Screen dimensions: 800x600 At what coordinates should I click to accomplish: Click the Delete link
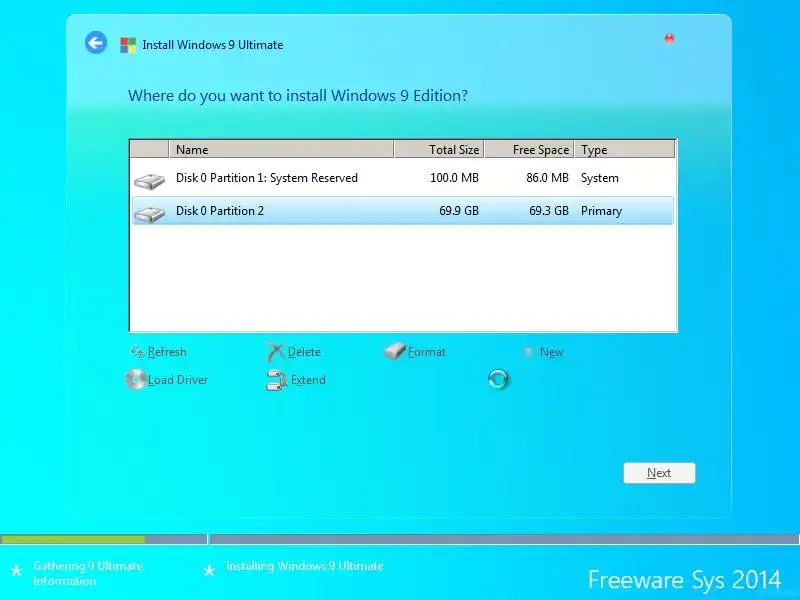(304, 352)
